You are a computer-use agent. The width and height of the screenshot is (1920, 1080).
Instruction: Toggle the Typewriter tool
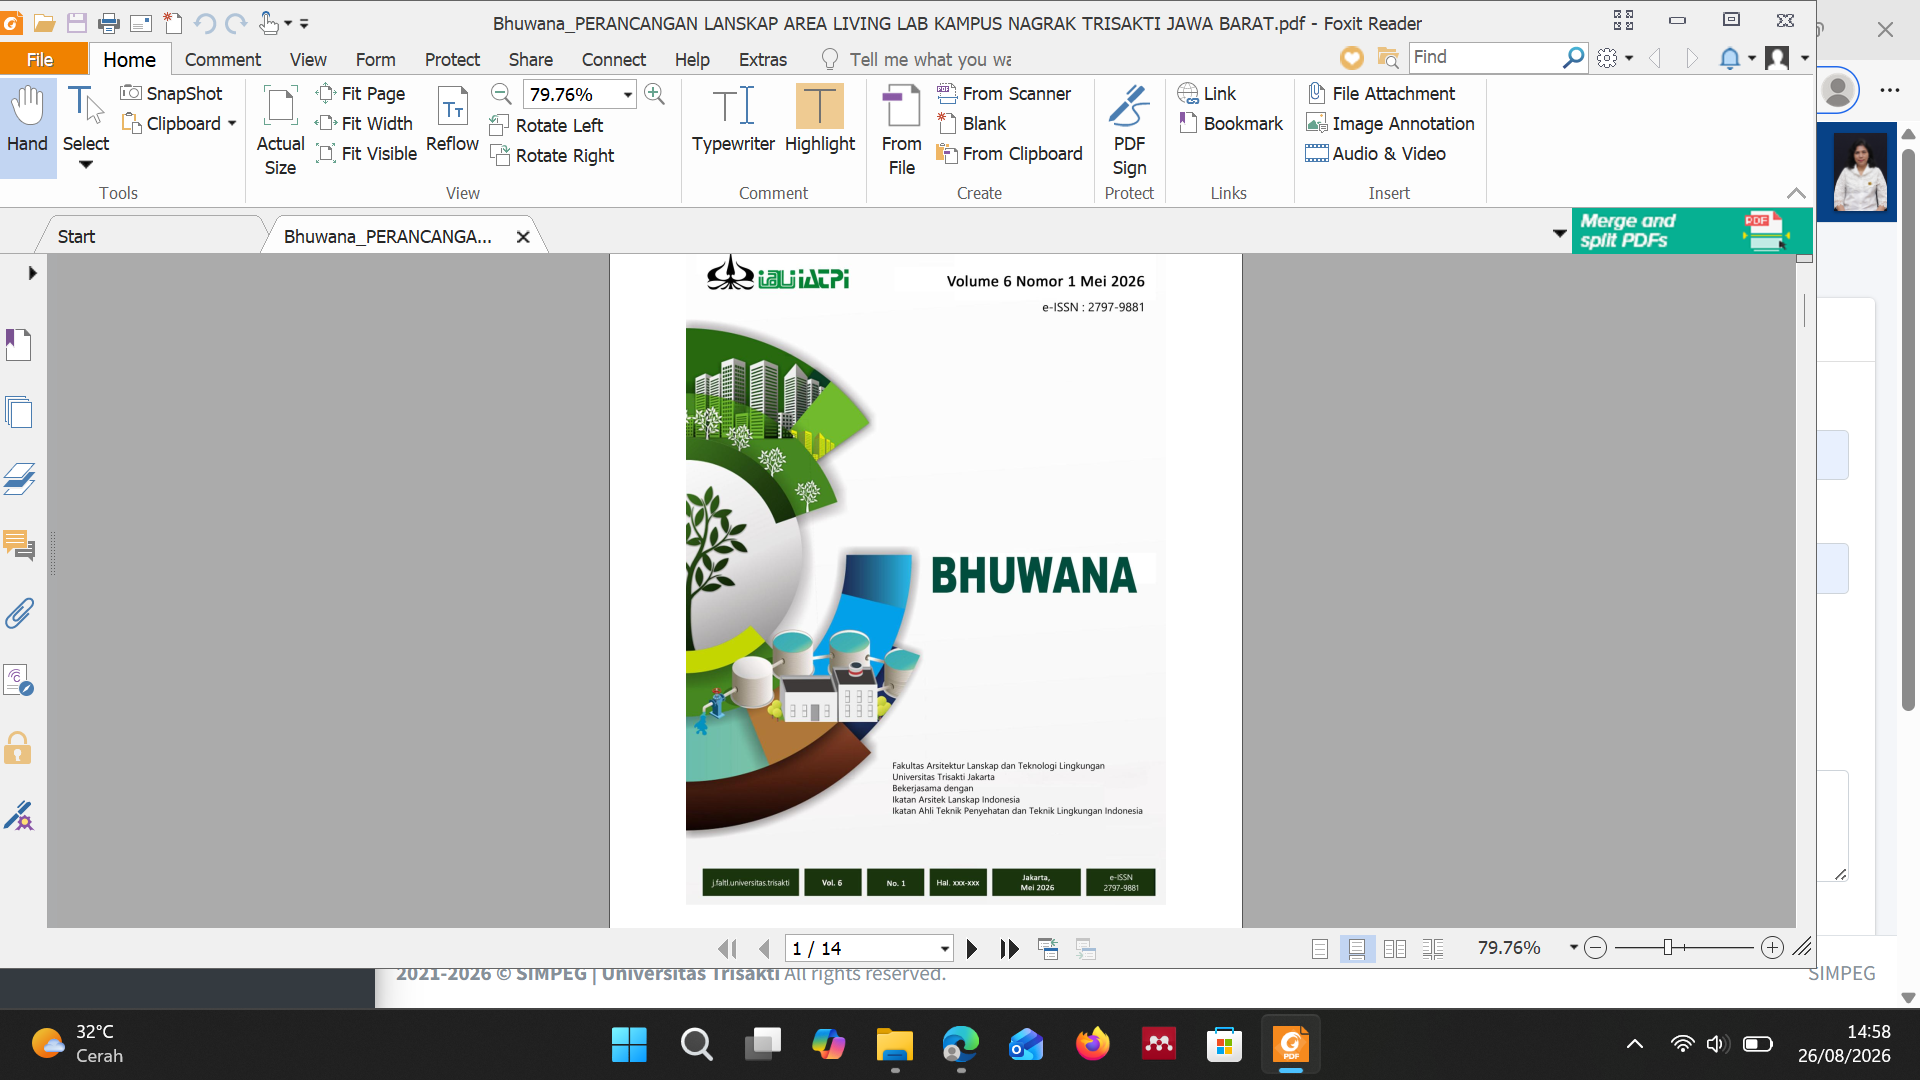pos(733,119)
